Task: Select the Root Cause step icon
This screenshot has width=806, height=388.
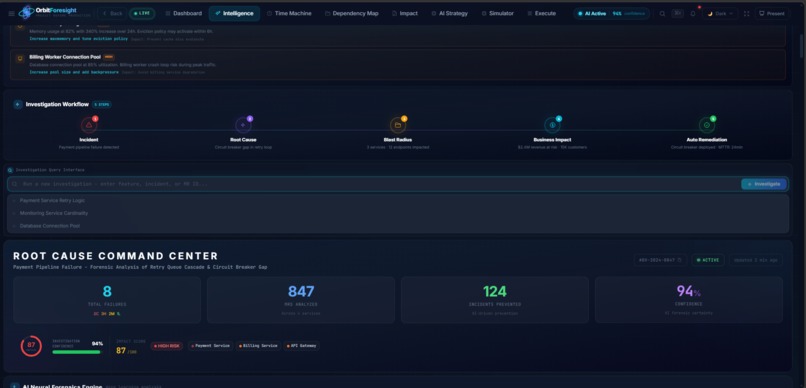Action: point(243,125)
